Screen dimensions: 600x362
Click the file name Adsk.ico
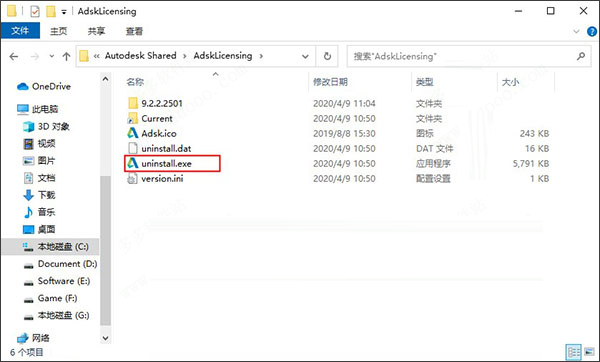(159, 134)
